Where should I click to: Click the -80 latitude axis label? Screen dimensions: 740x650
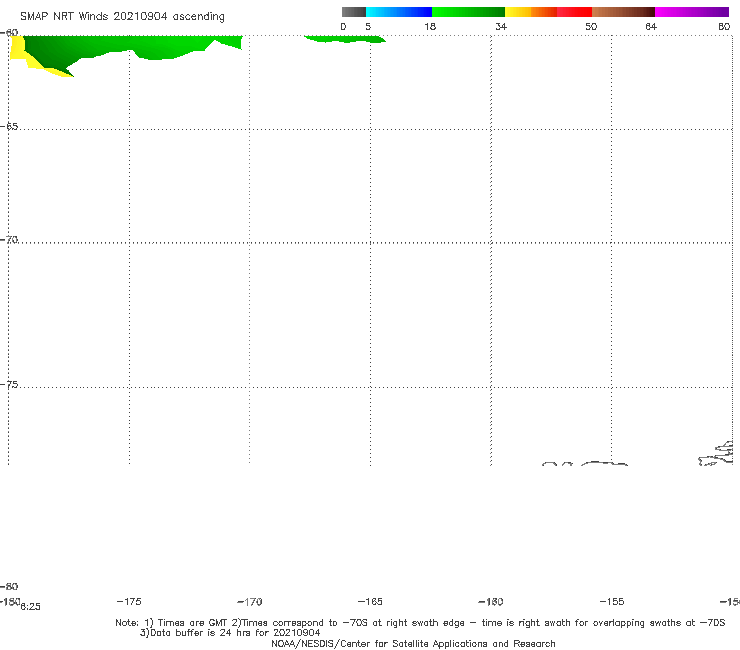(x=9, y=587)
